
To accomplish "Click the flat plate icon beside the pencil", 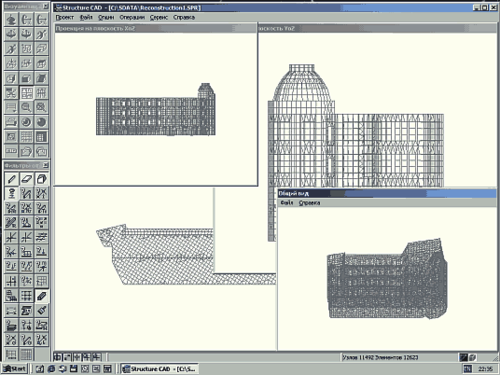I will click(26, 179).
